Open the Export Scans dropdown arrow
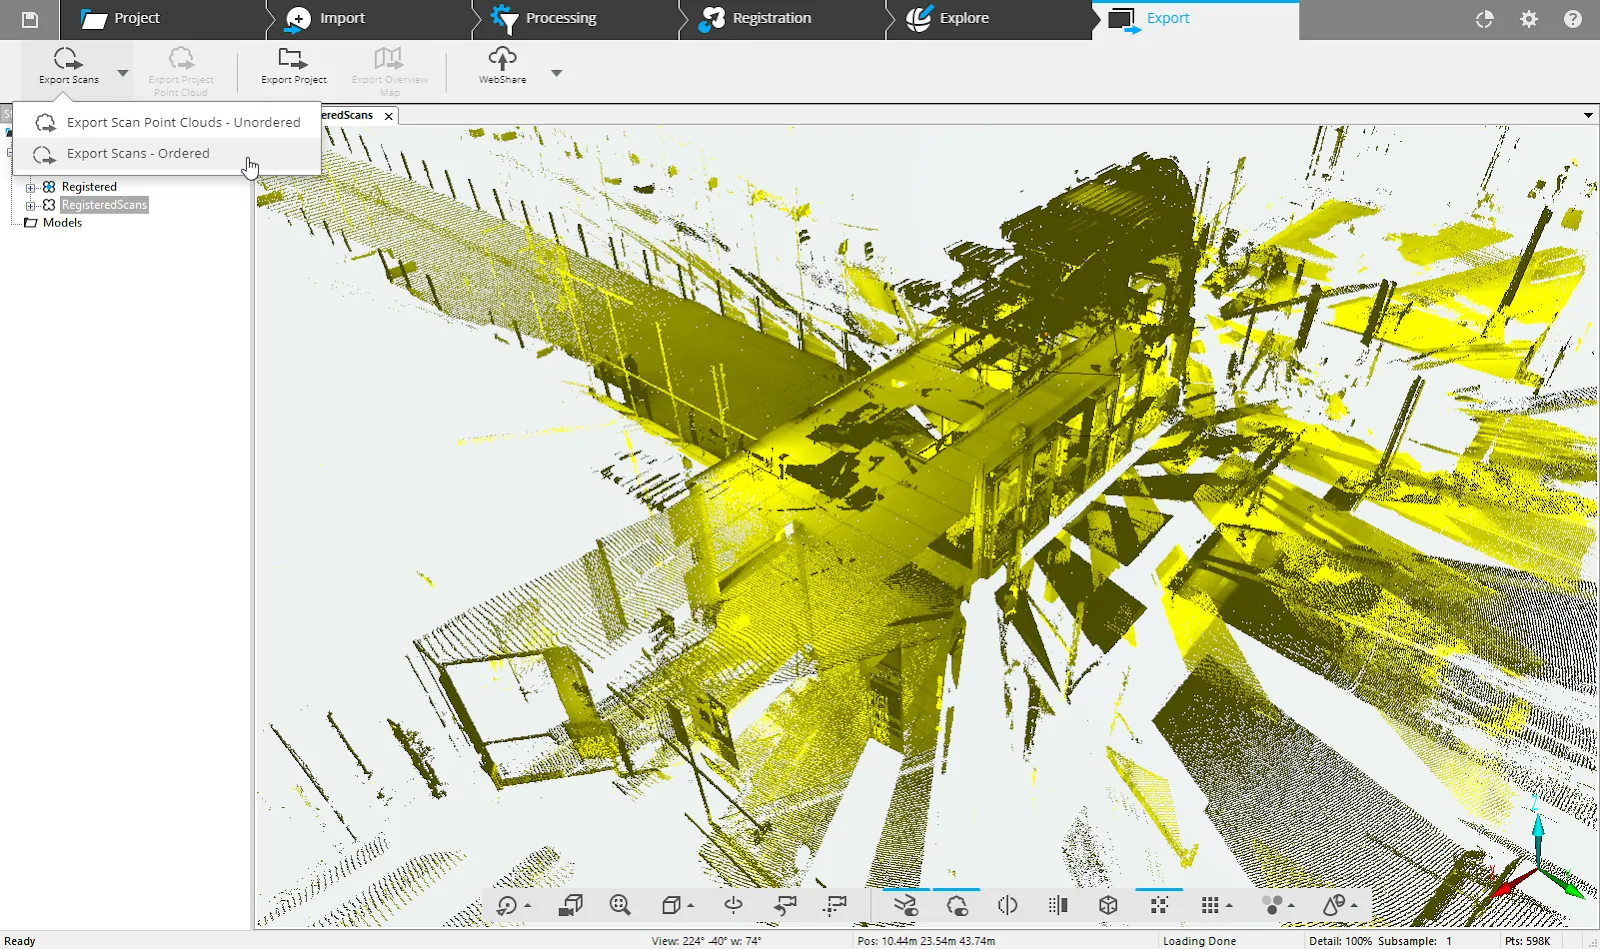Viewport: 1600px width, 949px height. pos(123,73)
